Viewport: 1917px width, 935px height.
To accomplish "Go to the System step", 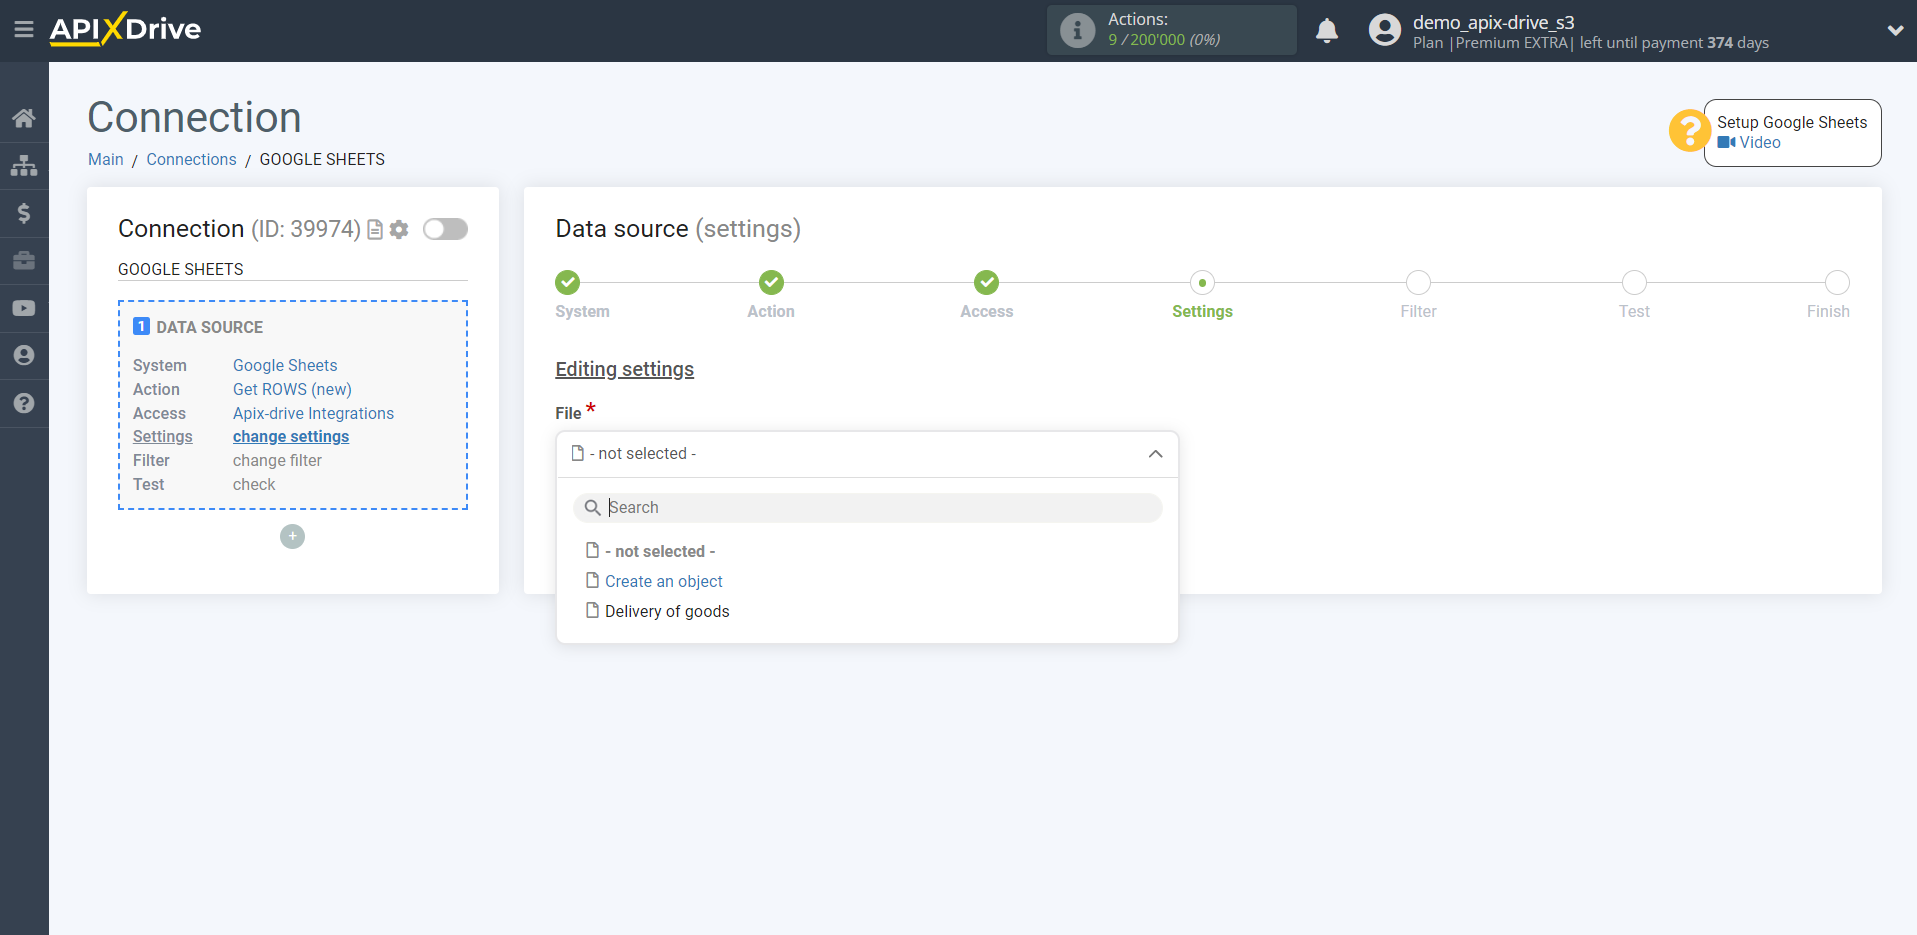I will click(568, 283).
